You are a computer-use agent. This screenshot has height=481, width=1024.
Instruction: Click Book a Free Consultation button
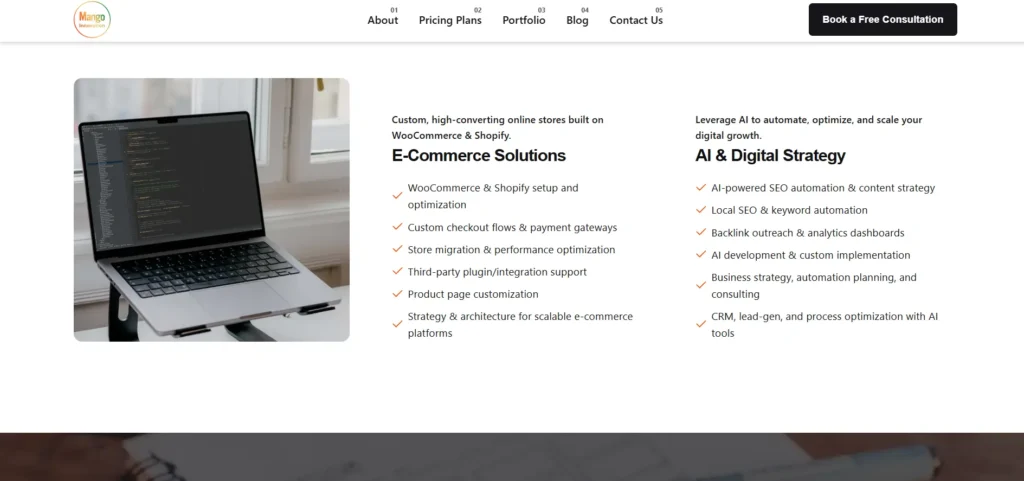click(x=883, y=20)
